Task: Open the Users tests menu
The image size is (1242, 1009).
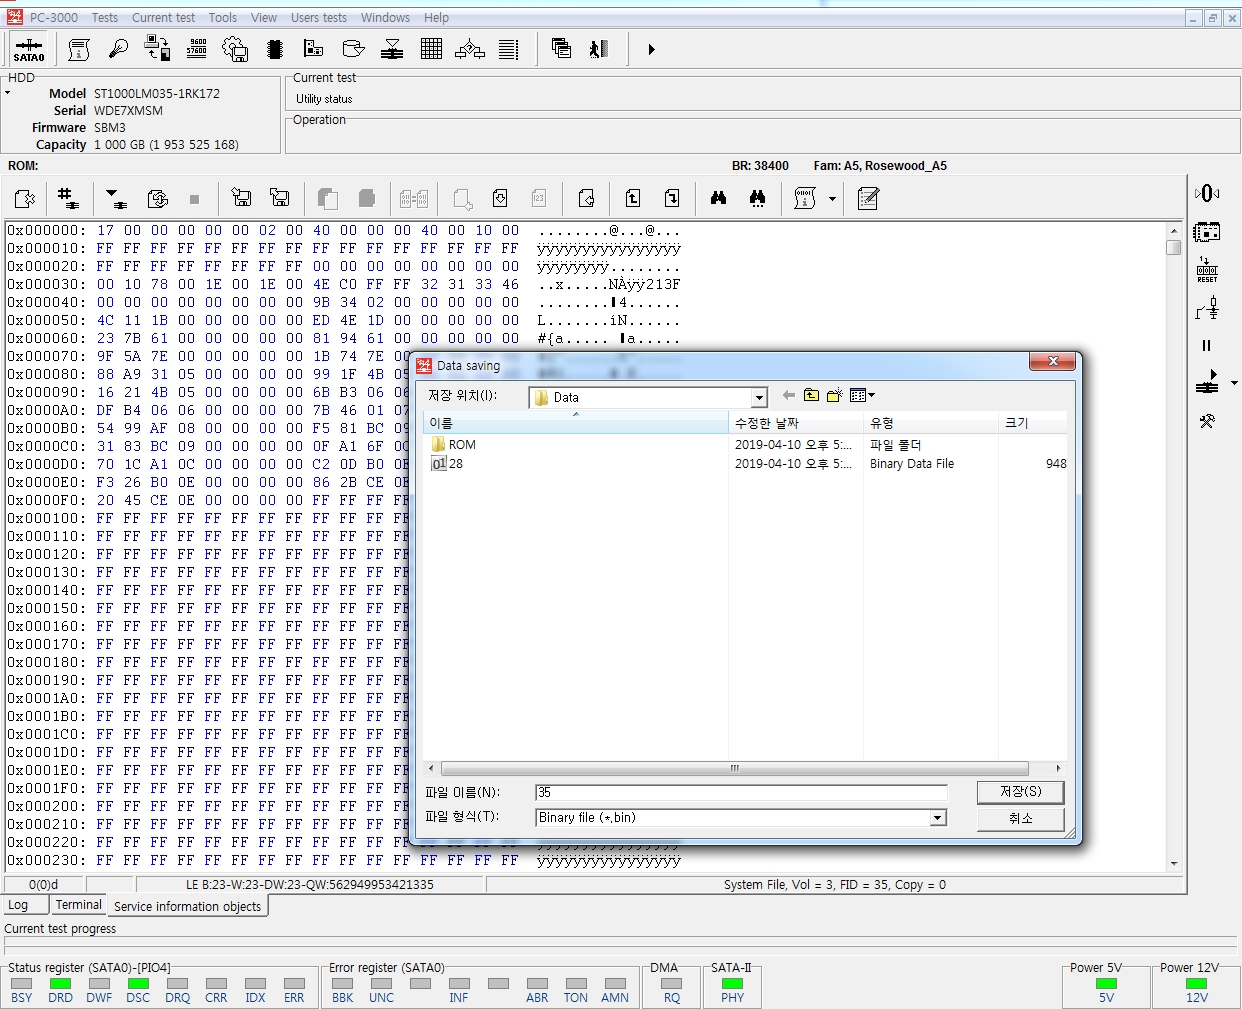Action: (319, 17)
